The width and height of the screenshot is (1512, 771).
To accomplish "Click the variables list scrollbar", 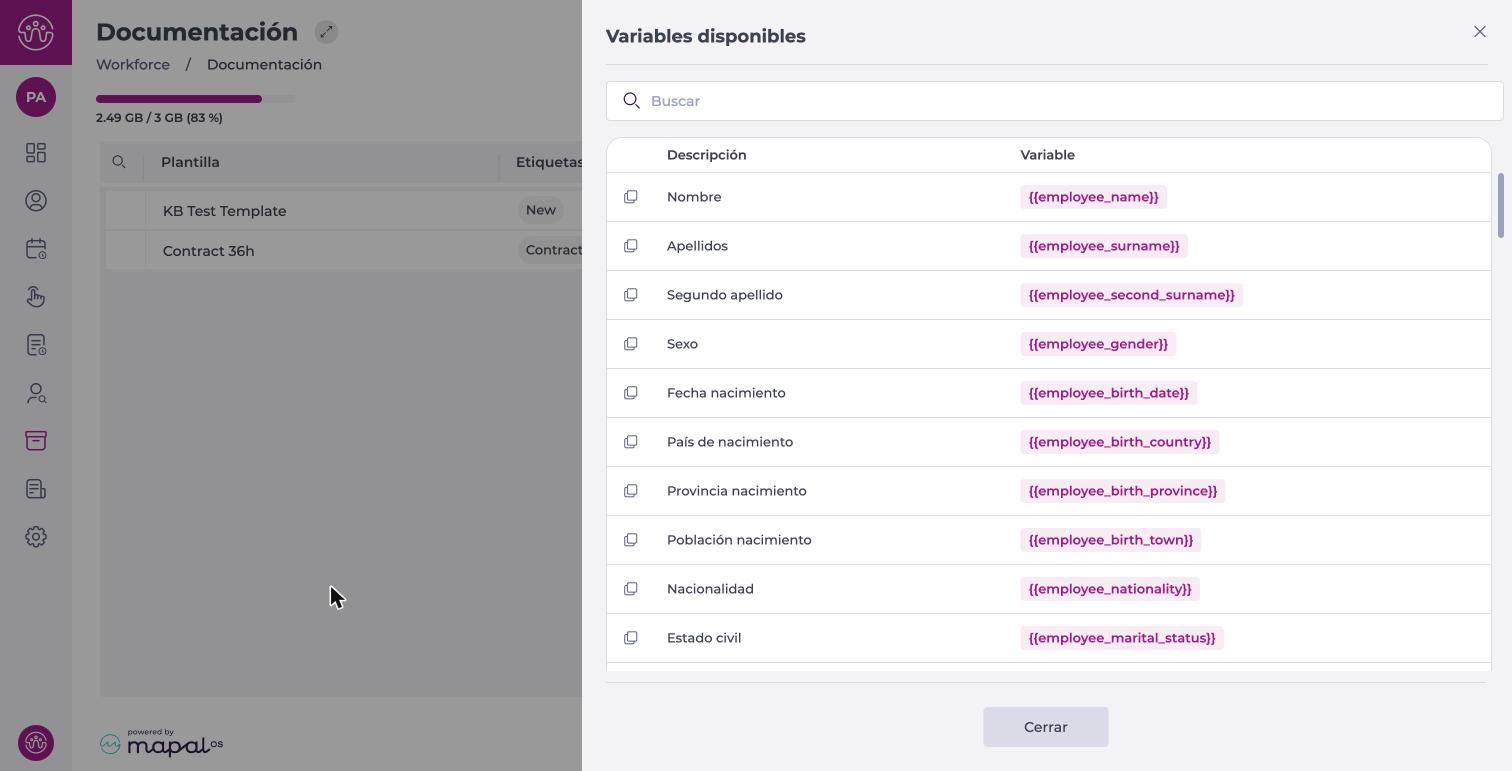I will [1500, 206].
